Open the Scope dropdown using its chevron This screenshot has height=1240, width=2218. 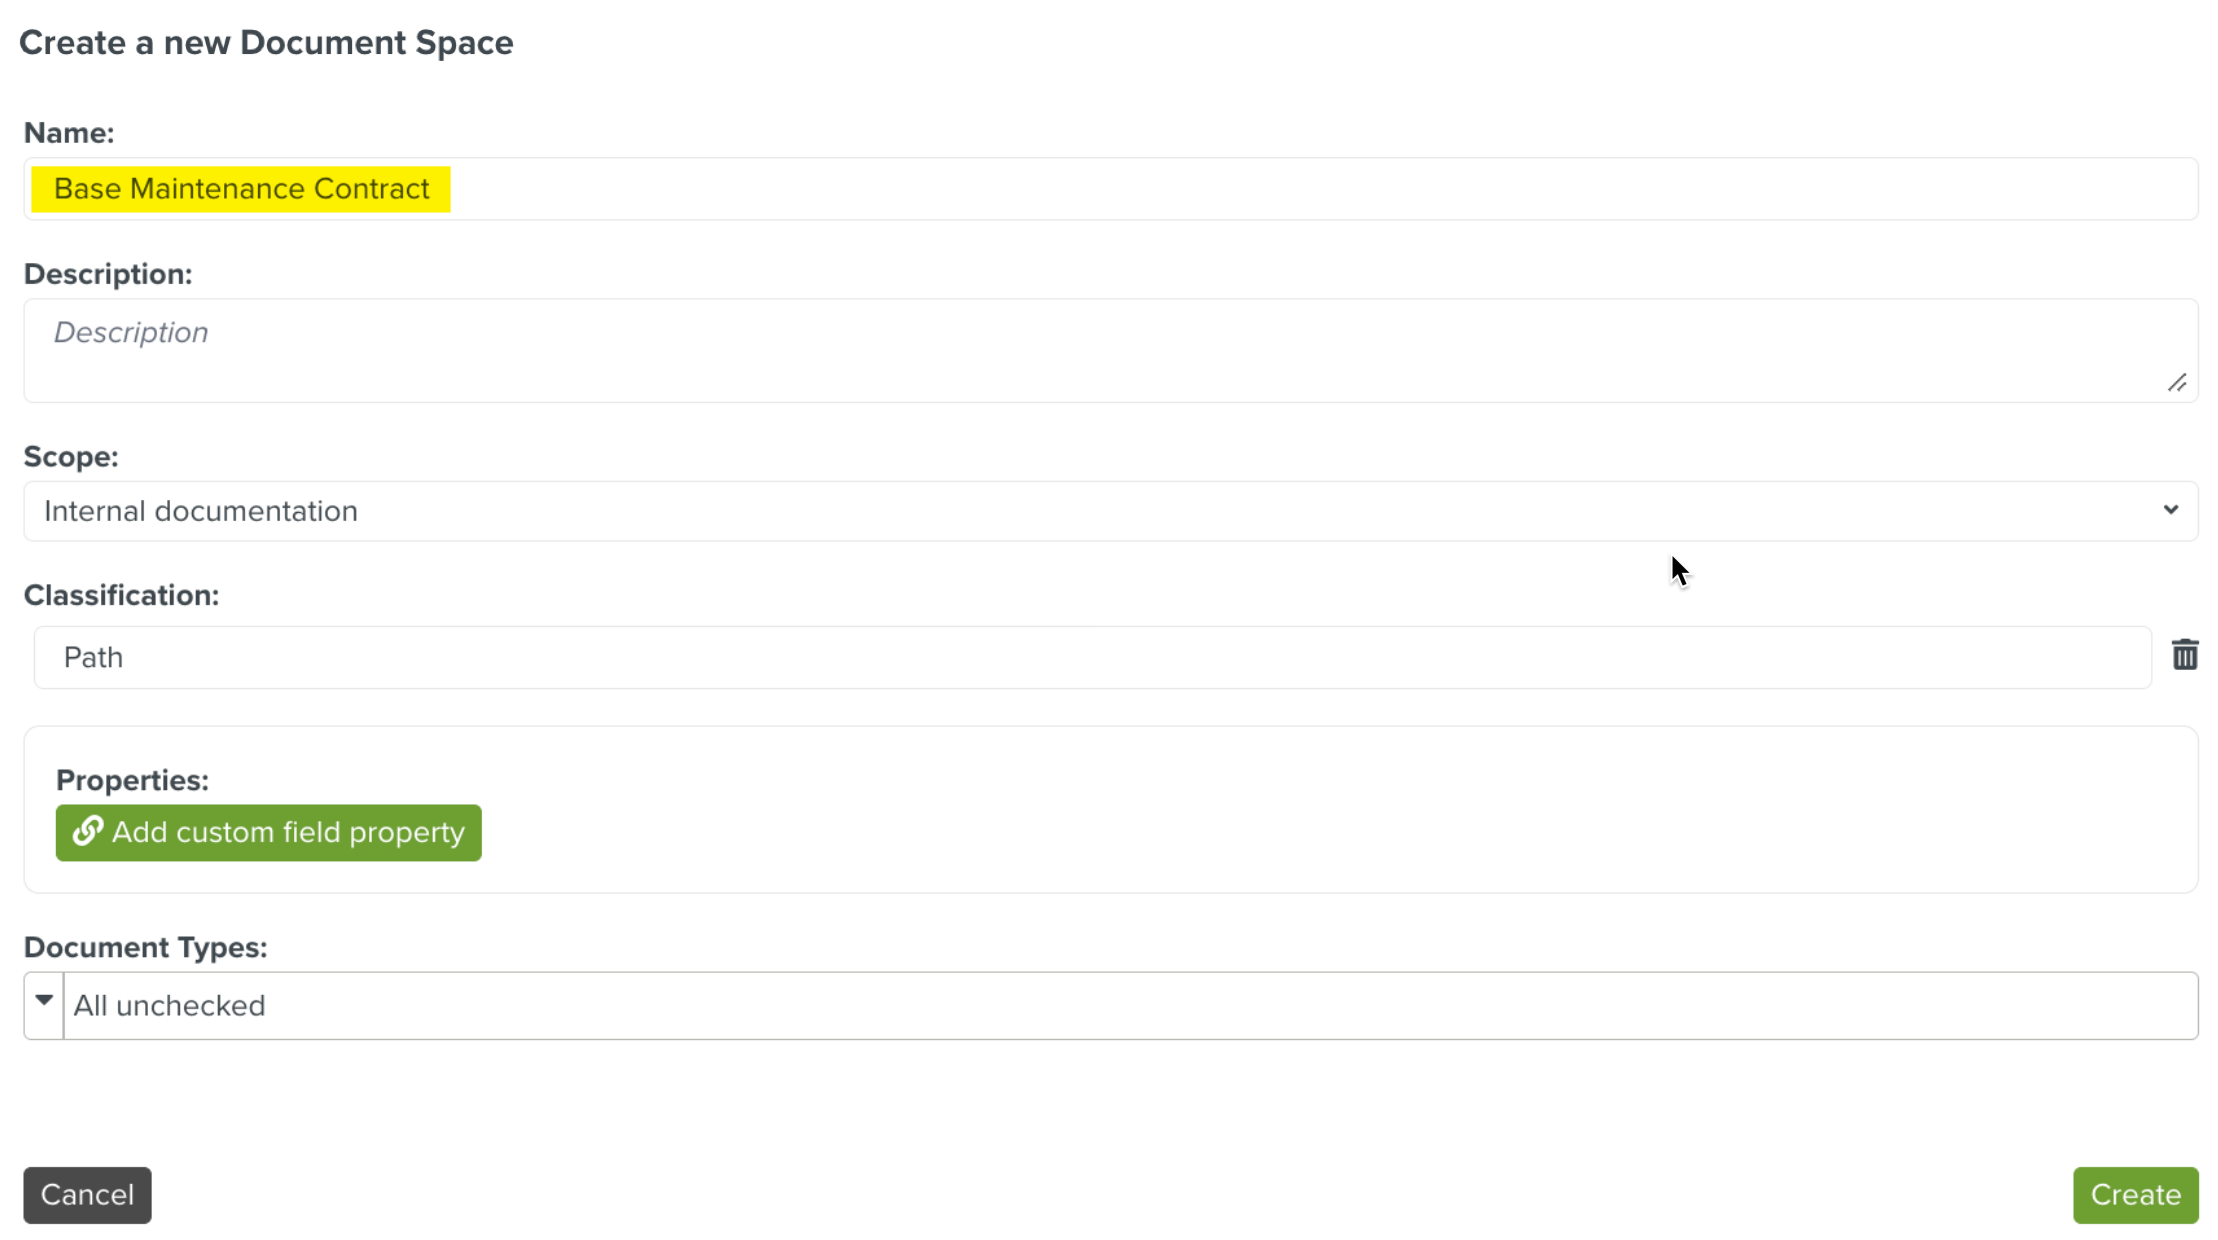pyautogui.click(x=2170, y=511)
